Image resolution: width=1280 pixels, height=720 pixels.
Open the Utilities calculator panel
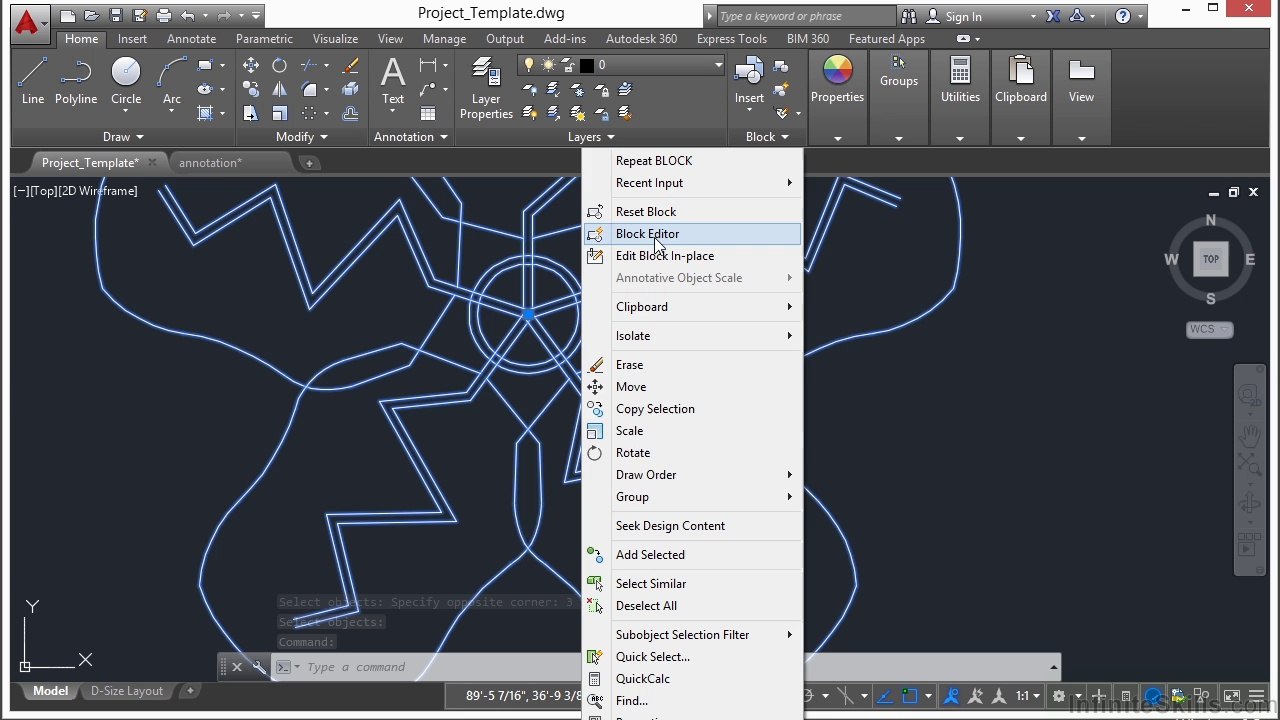click(960, 80)
